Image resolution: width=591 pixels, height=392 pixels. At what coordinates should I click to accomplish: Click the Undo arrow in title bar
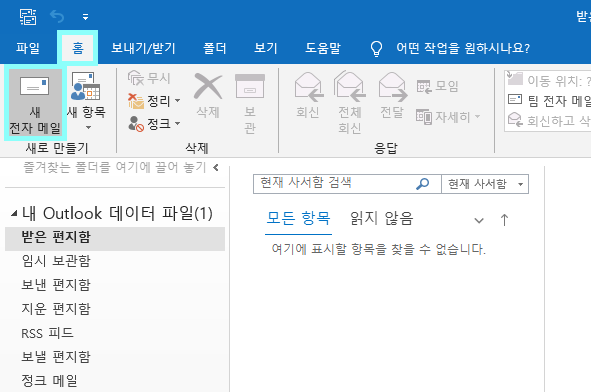click(57, 17)
